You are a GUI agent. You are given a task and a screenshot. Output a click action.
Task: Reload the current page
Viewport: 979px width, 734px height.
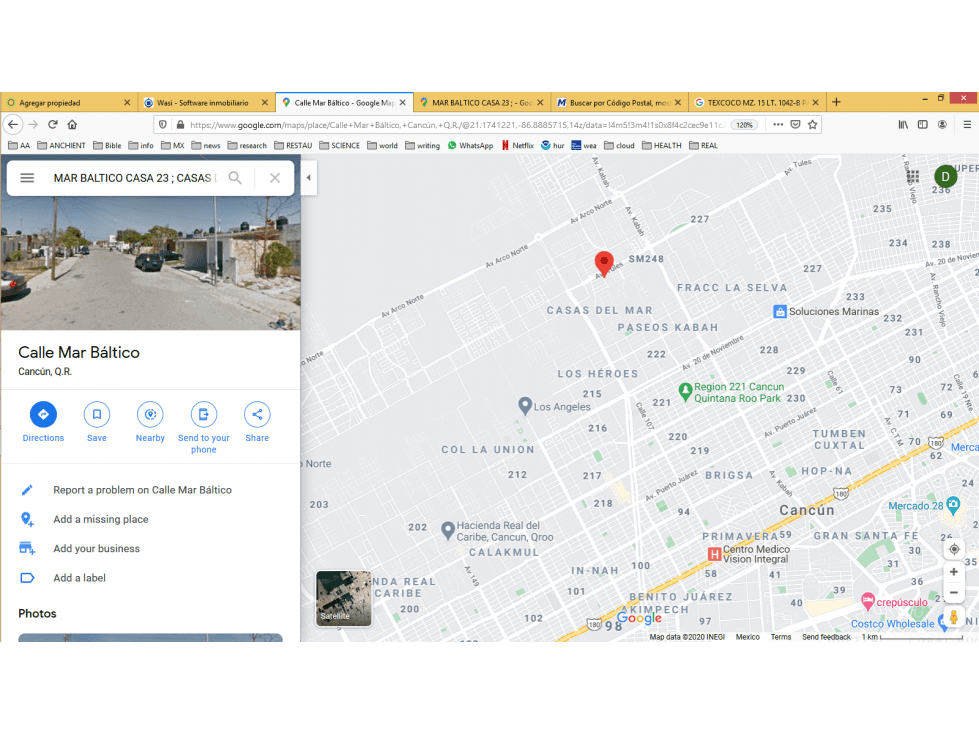[53, 124]
